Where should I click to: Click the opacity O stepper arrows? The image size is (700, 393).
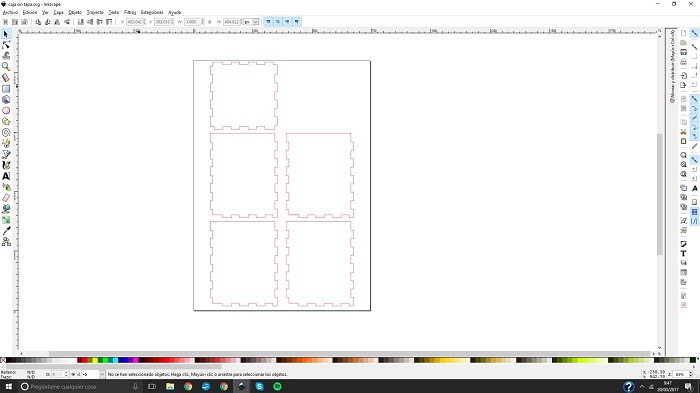66,374
